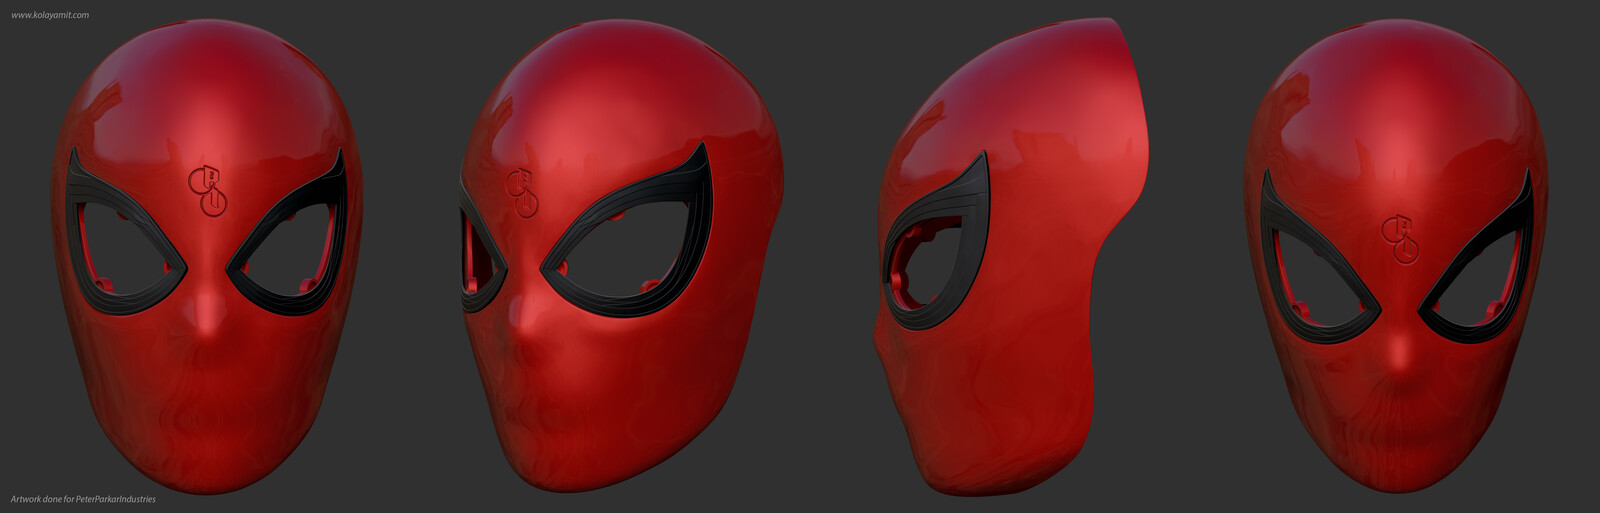Click the www.kolayamit.com text
This screenshot has width=1600, height=513.
click(50, 15)
